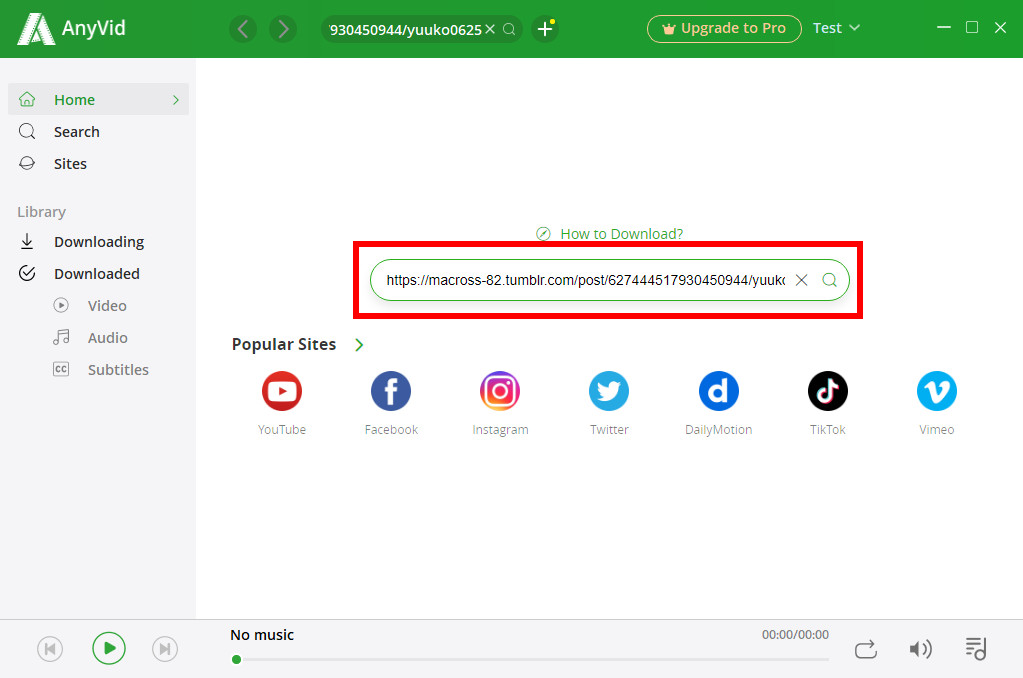
Task: Open the Downloading library section
Action: click(99, 242)
